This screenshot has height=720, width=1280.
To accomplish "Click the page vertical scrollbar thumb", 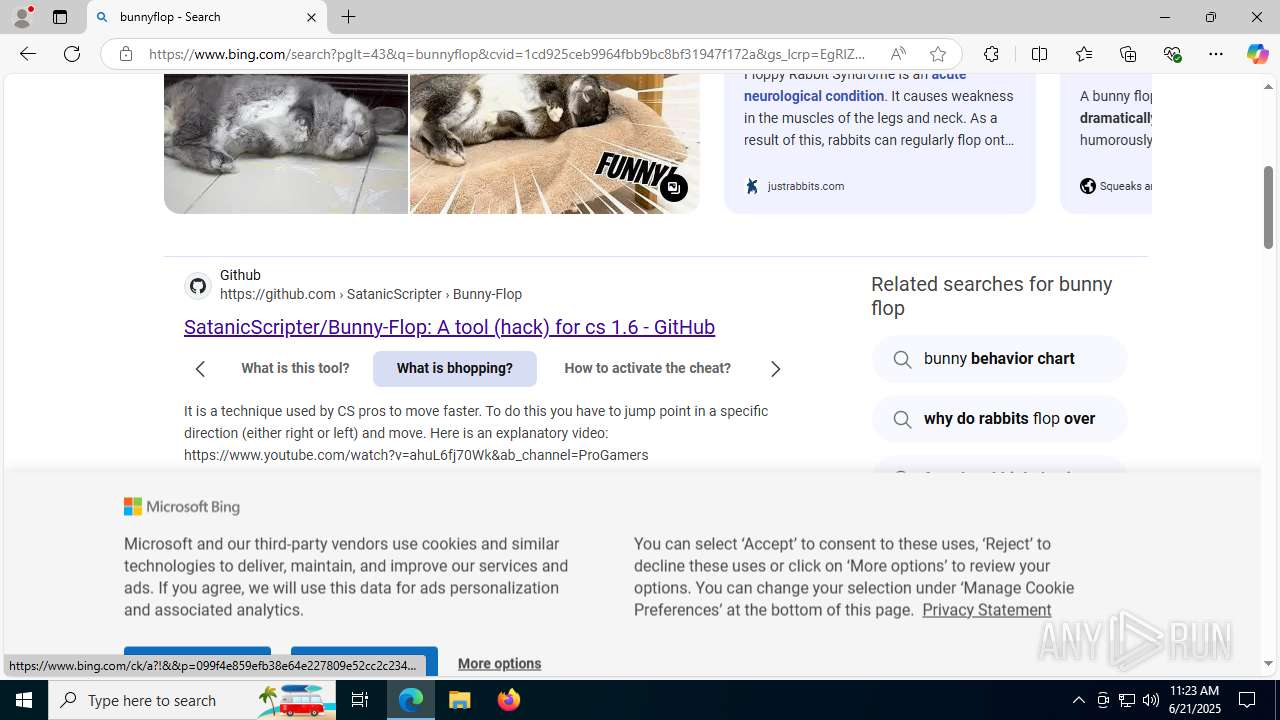I will tap(1268, 207).
